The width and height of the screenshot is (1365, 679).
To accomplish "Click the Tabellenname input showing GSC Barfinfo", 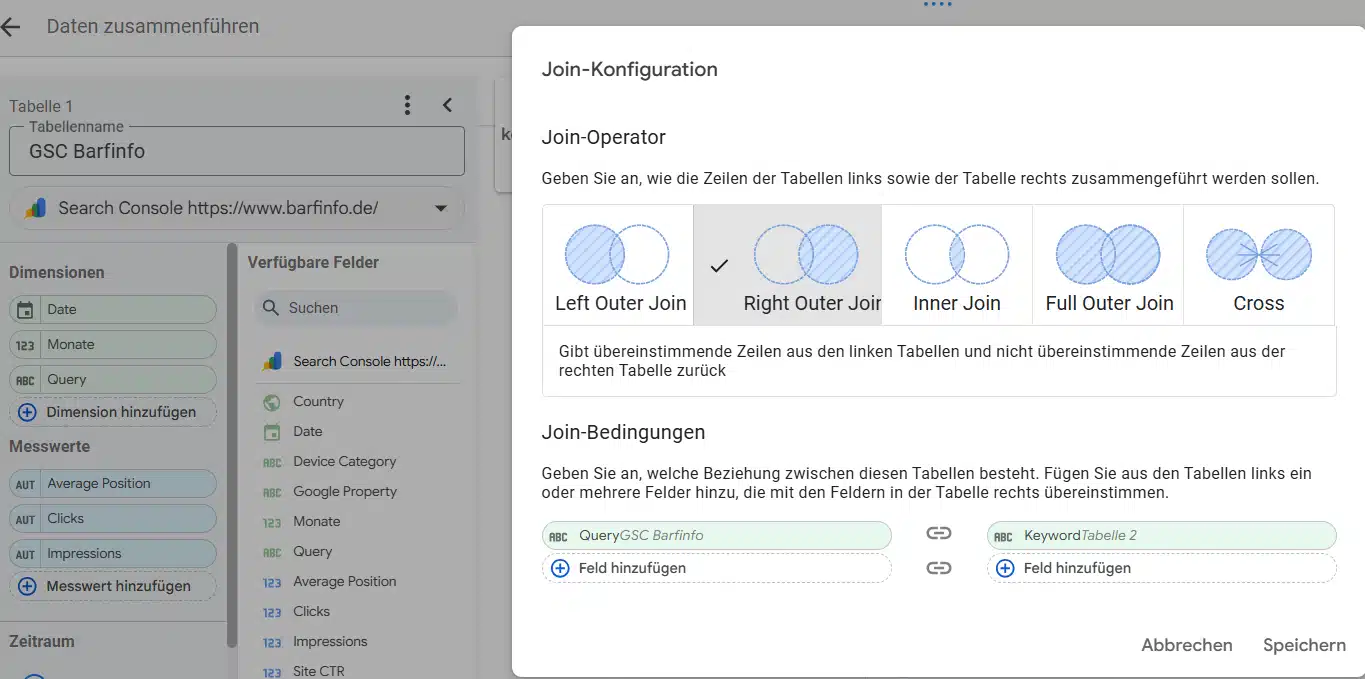I will click(236, 151).
